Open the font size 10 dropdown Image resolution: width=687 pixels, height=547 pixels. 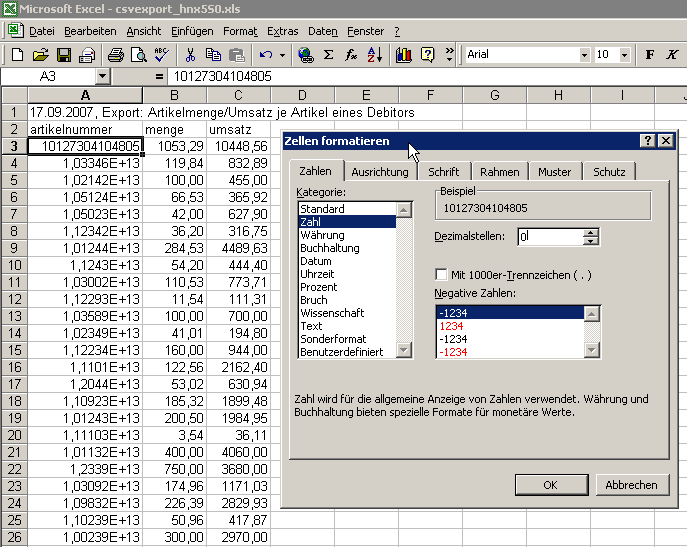pyautogui.click(x=625, y=55)
